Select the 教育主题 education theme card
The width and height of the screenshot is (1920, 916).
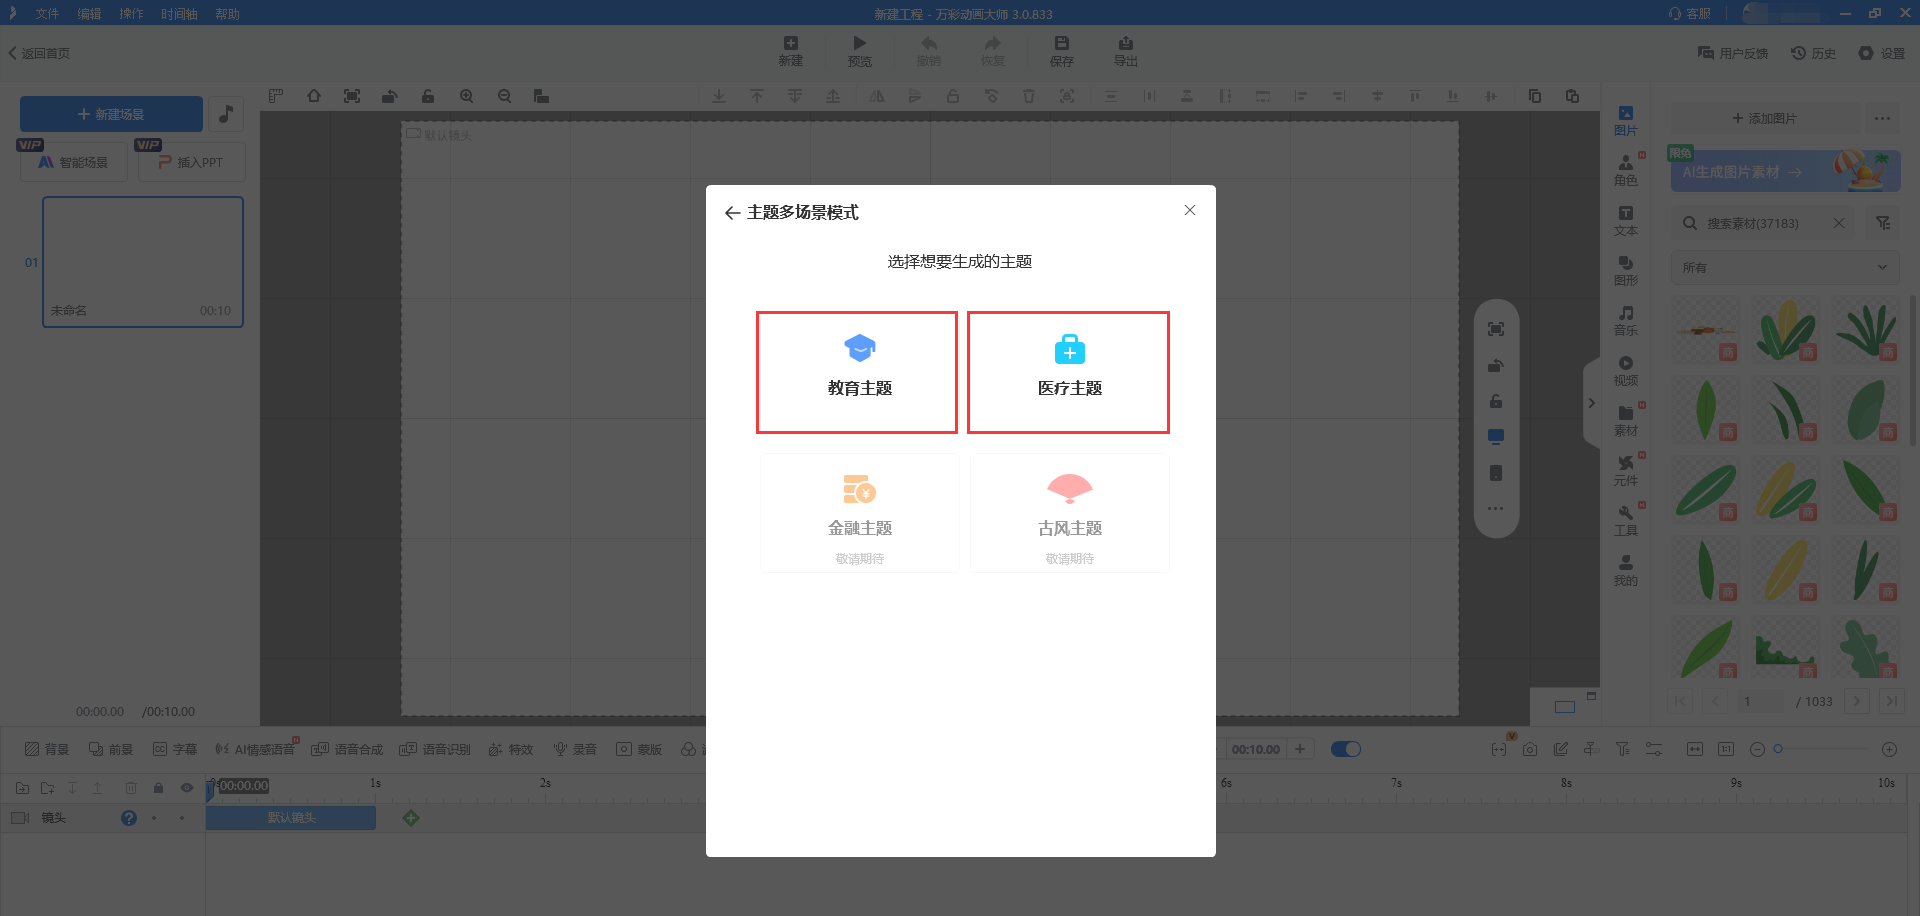tap(857, 372)
